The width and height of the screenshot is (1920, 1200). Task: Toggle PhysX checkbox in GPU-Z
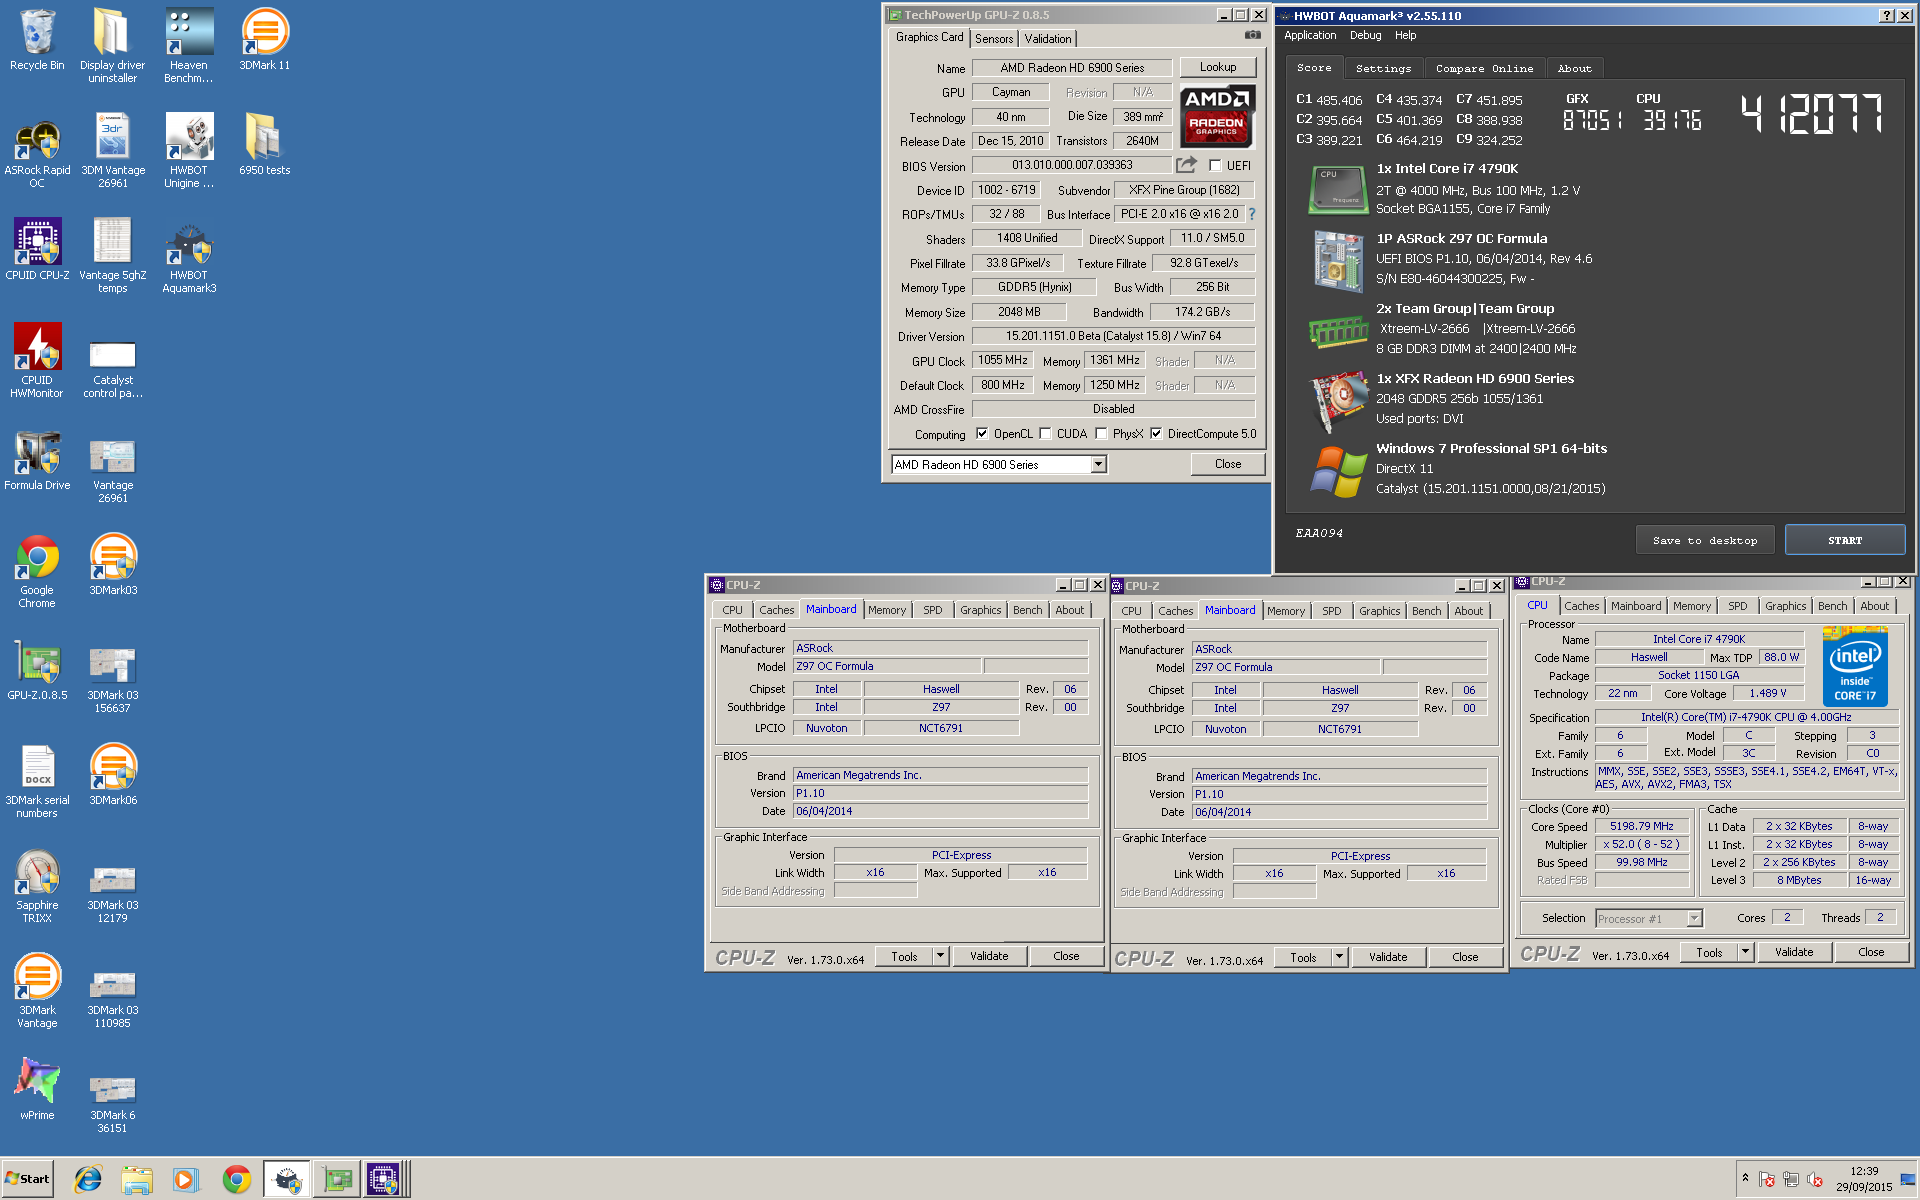pos(1101,434)
